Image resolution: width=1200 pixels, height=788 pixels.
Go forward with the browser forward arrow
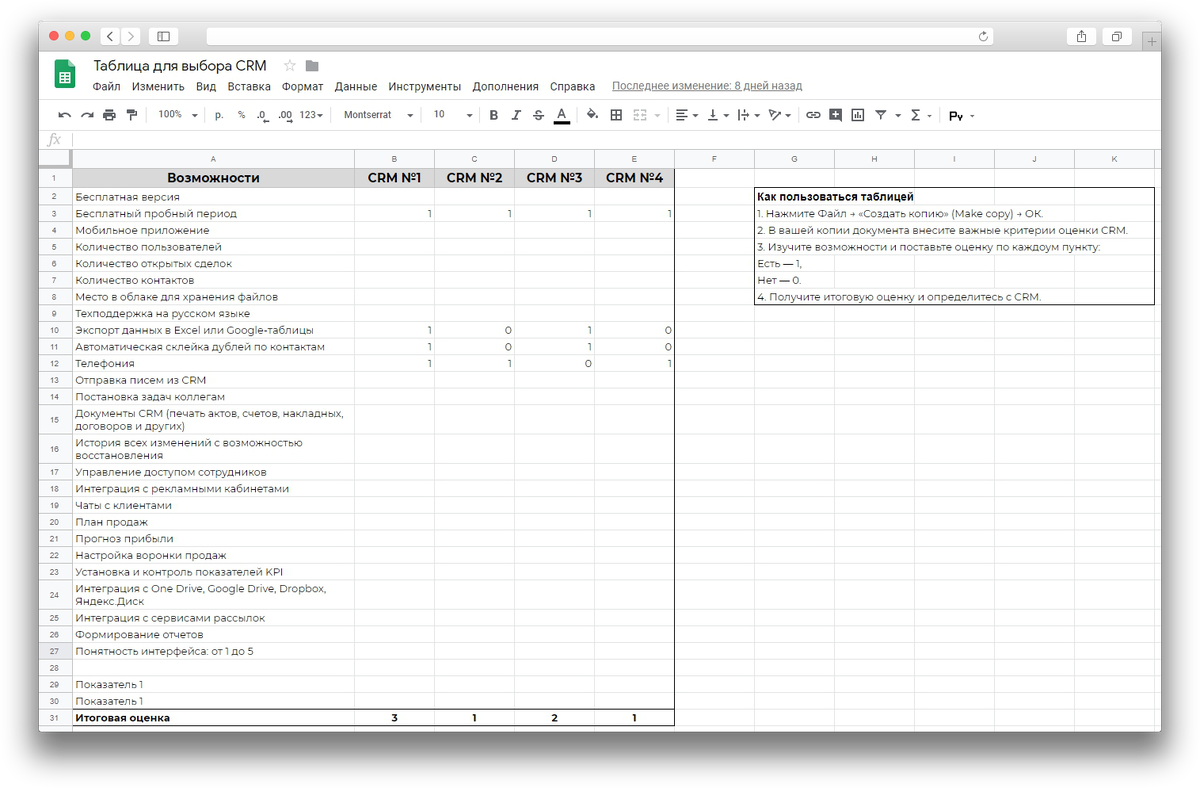pyautogui.click(x=130, y=36)
